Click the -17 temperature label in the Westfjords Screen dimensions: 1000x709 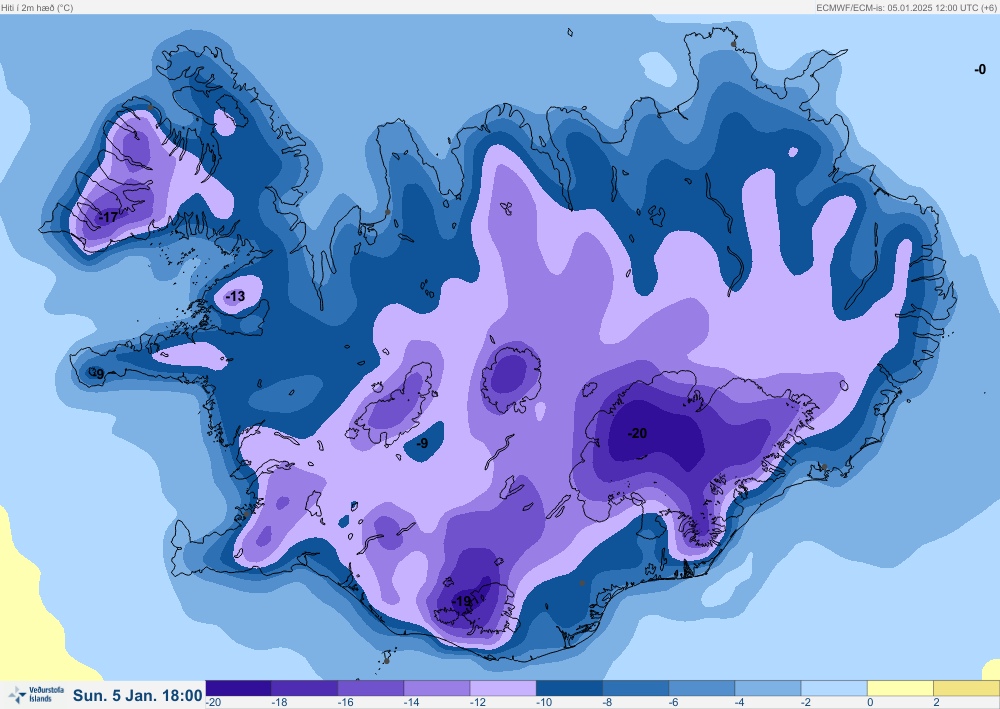pos(108,217)
